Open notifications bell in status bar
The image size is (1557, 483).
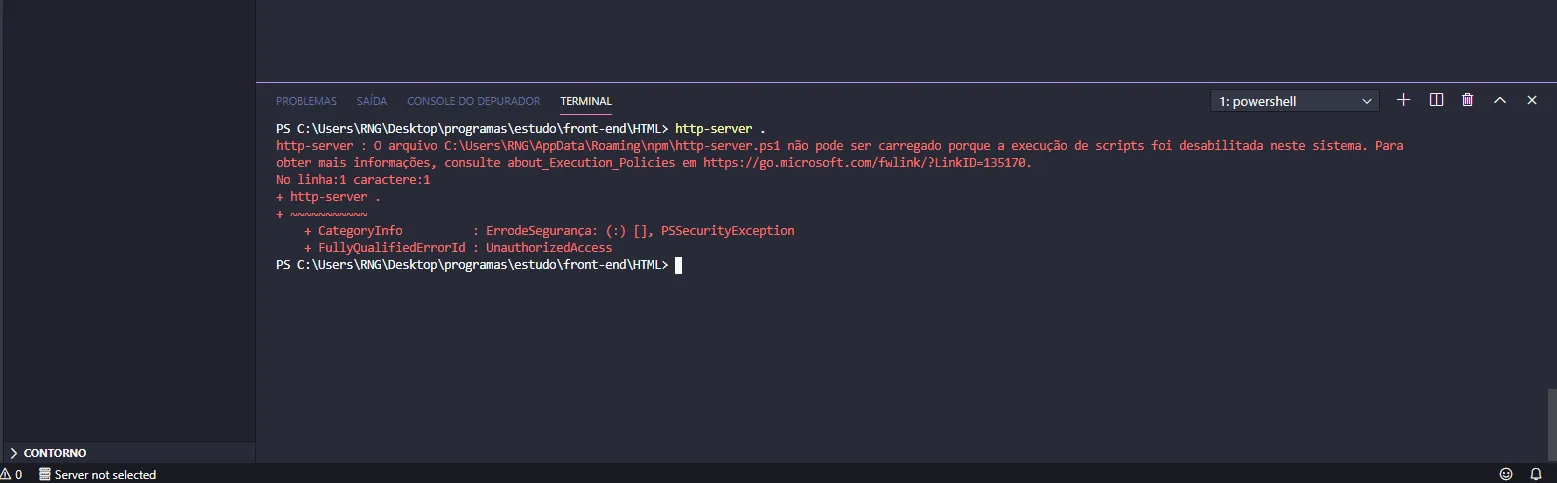(1536, 474)
